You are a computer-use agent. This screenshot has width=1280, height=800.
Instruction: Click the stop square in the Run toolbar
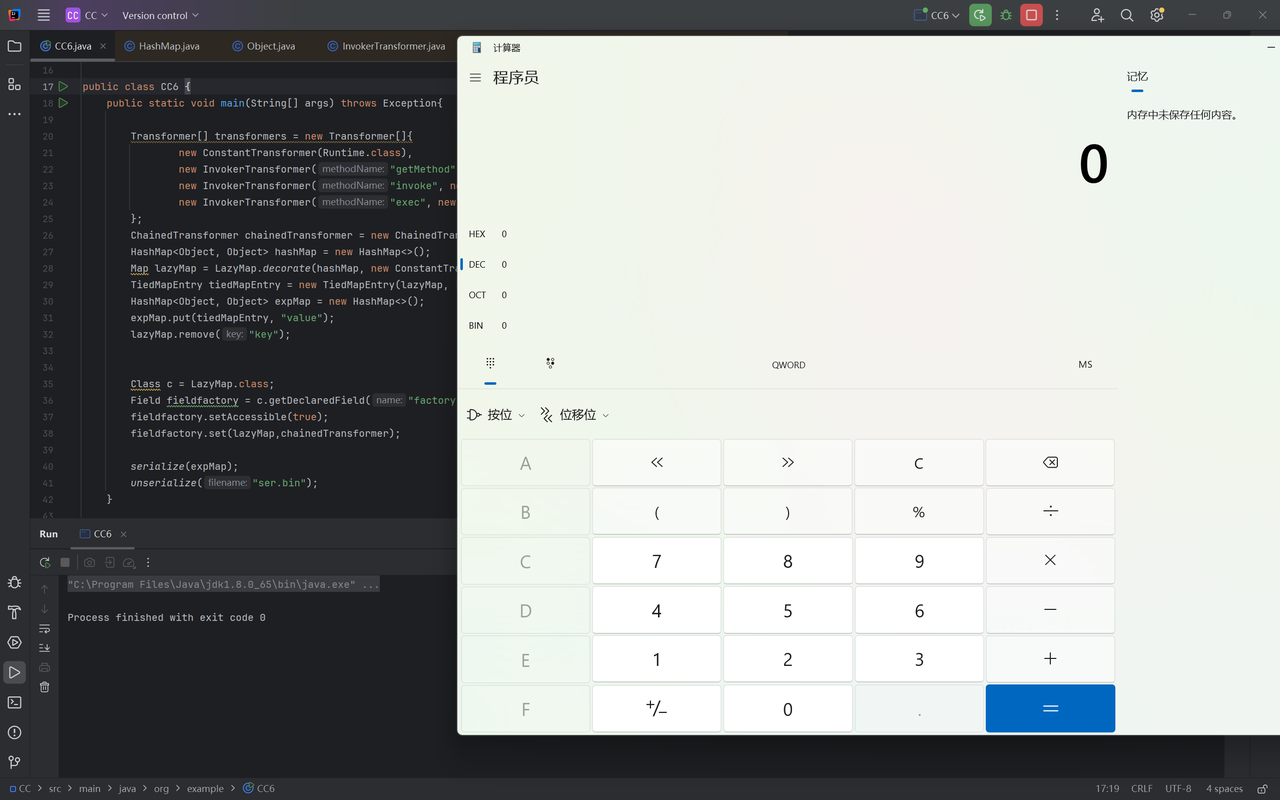pyautogui.click(x=65, y=563)
